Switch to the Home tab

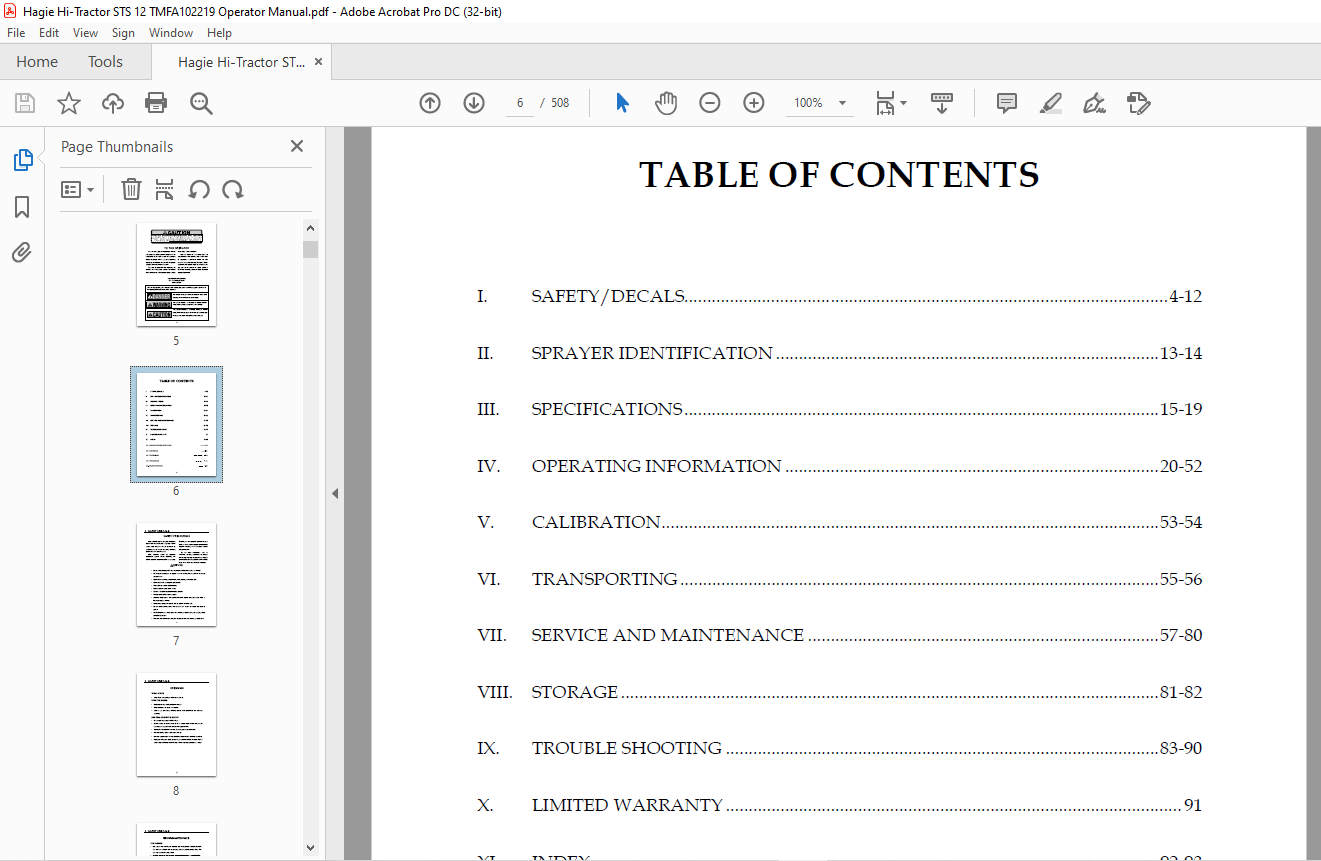[37, 62]
